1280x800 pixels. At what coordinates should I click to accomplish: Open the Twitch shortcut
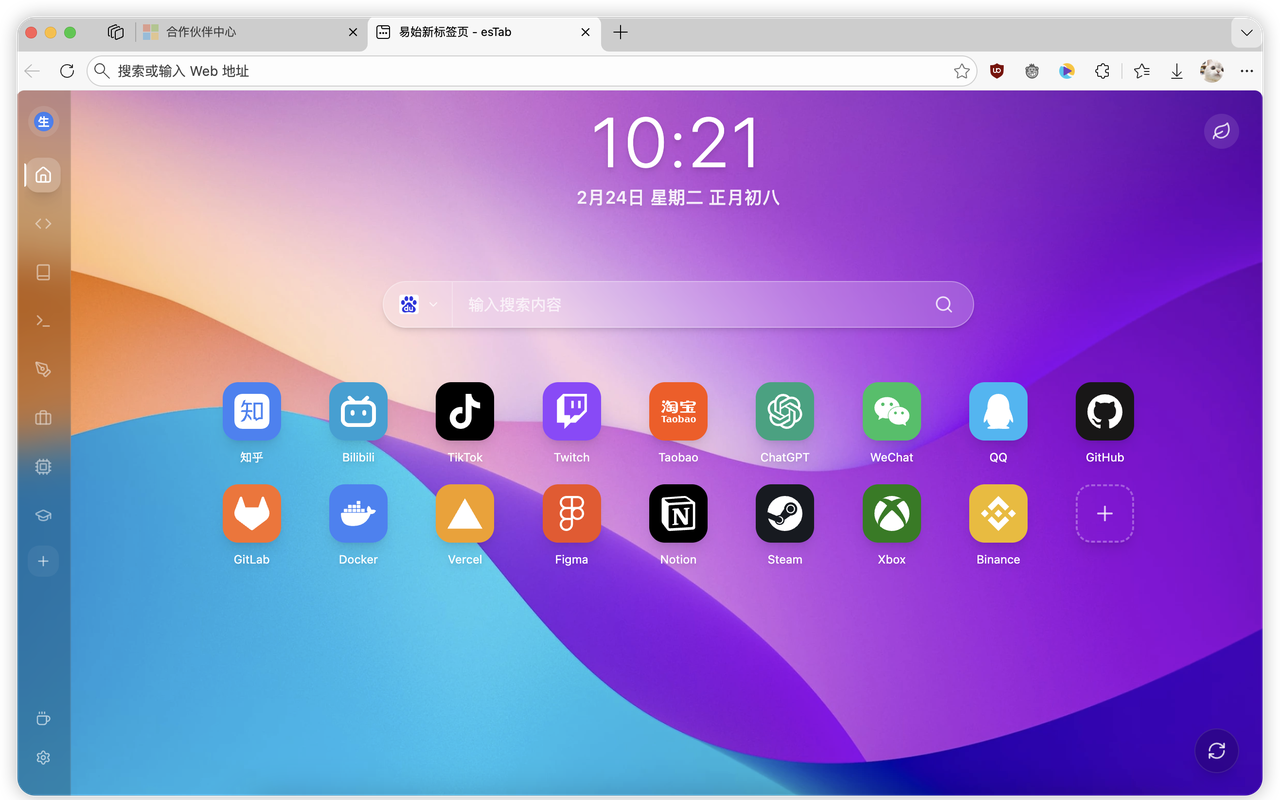point(572,411)
